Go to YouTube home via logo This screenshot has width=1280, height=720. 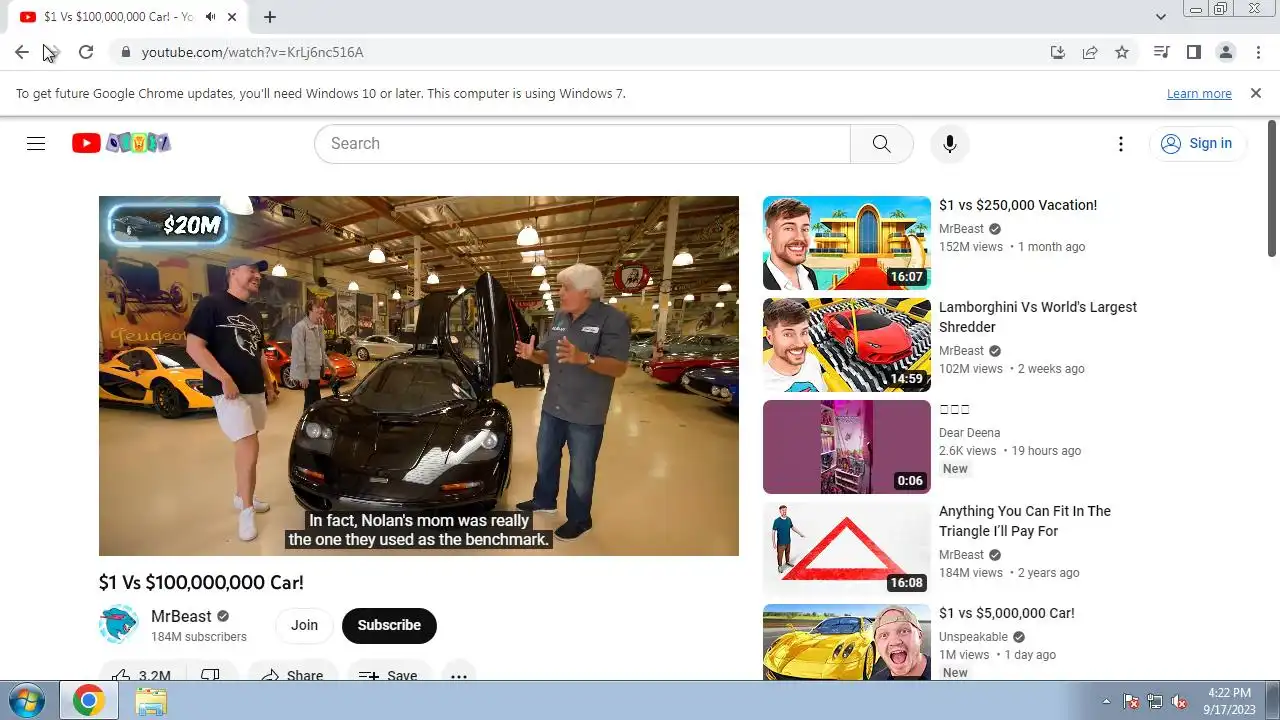[x=121, y=143]
